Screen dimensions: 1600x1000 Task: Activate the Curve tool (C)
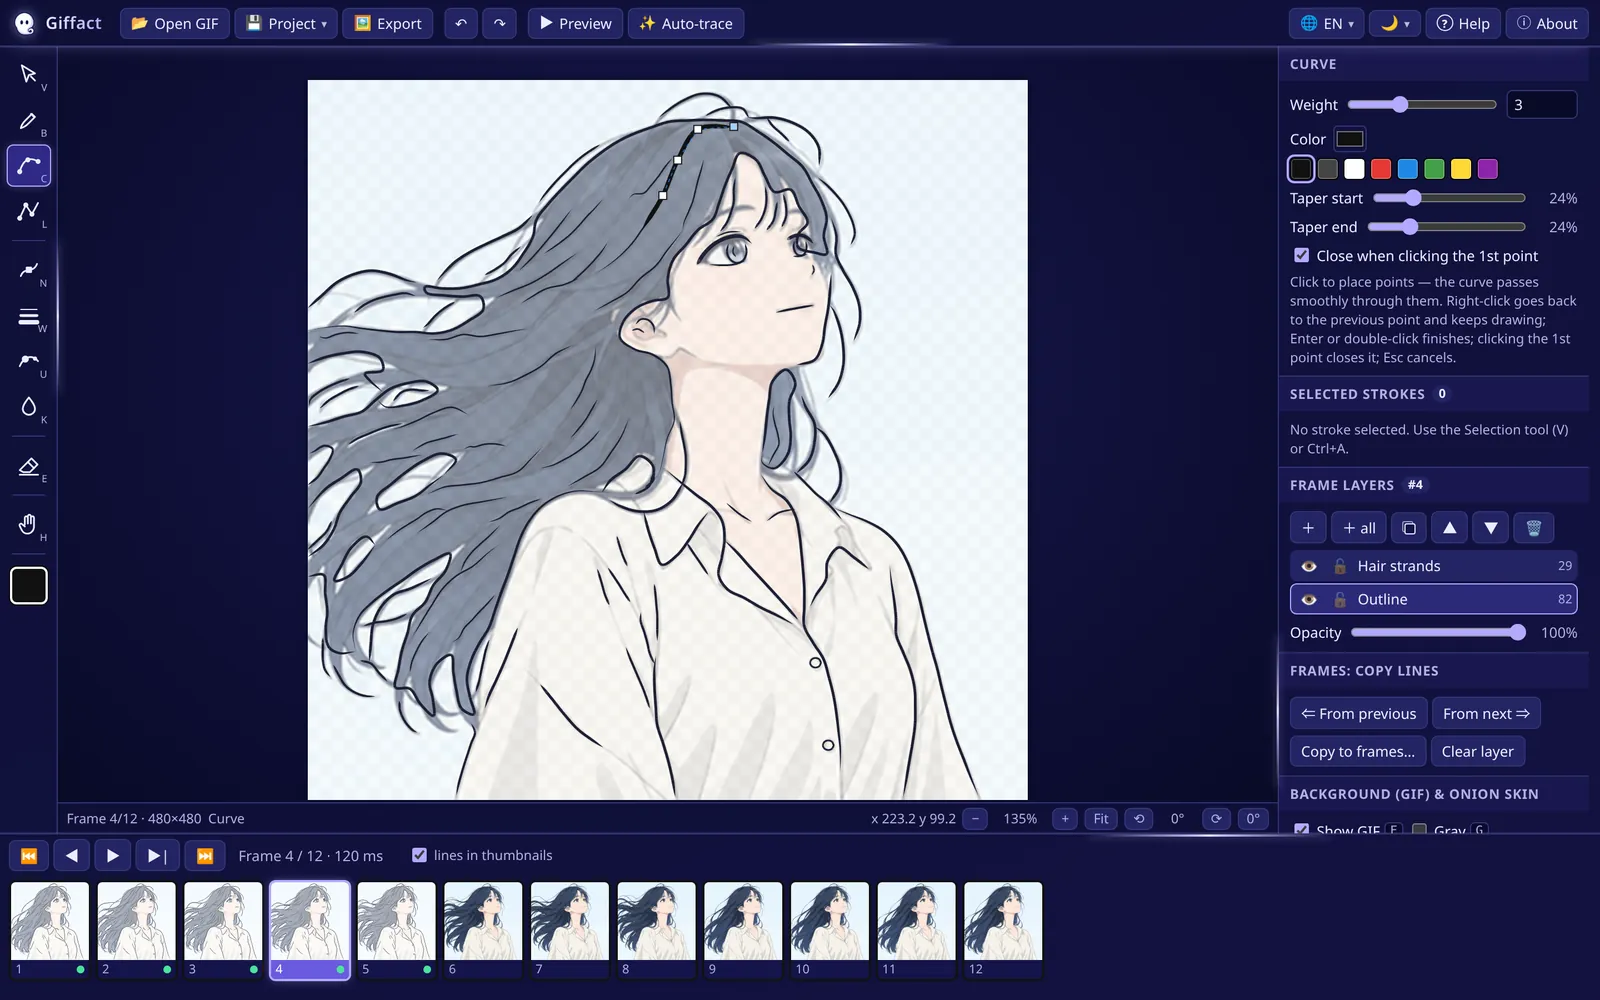click(x=29, y=166)
